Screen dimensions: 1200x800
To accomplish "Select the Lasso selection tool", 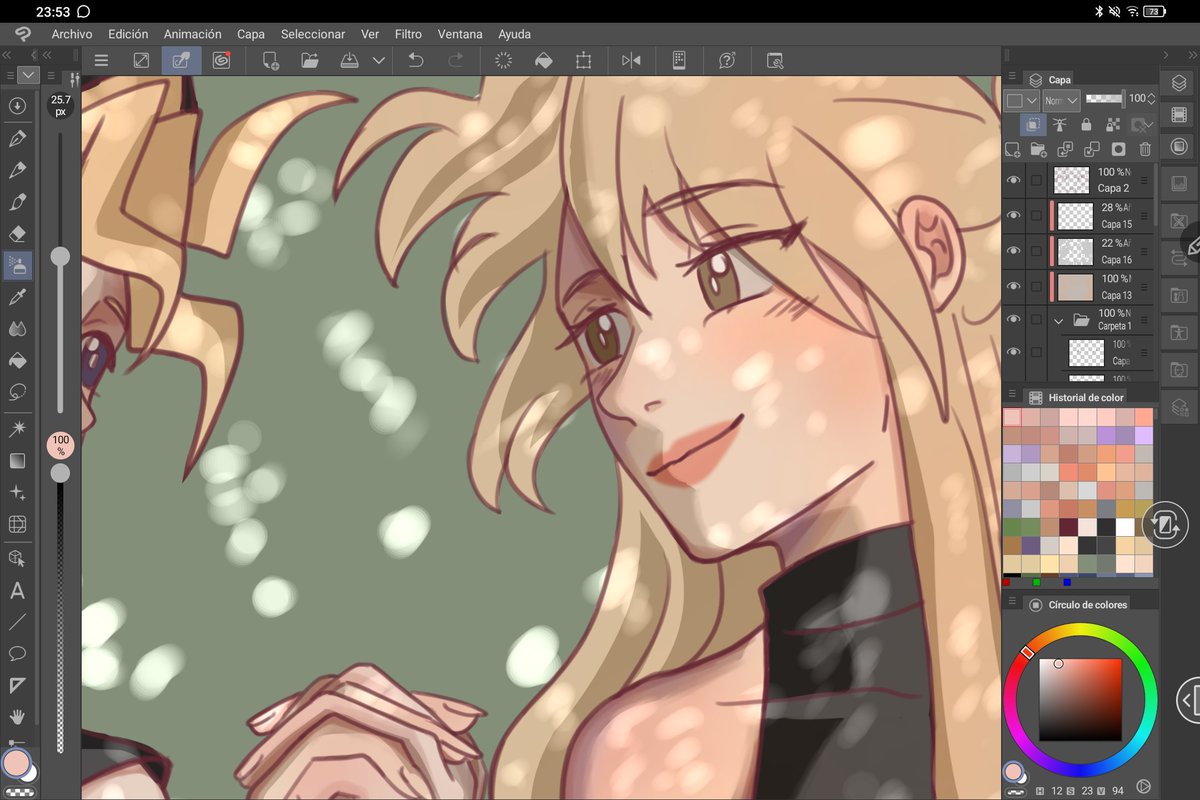I will point(17,392).
